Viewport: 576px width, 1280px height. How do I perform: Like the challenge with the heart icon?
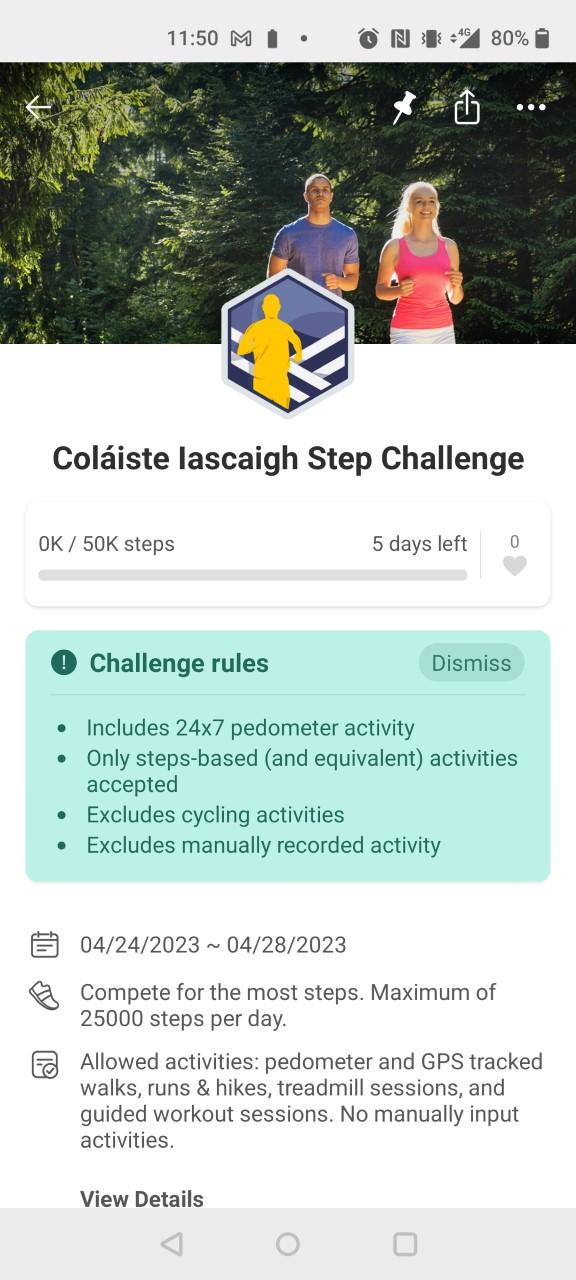coord(514,566)
